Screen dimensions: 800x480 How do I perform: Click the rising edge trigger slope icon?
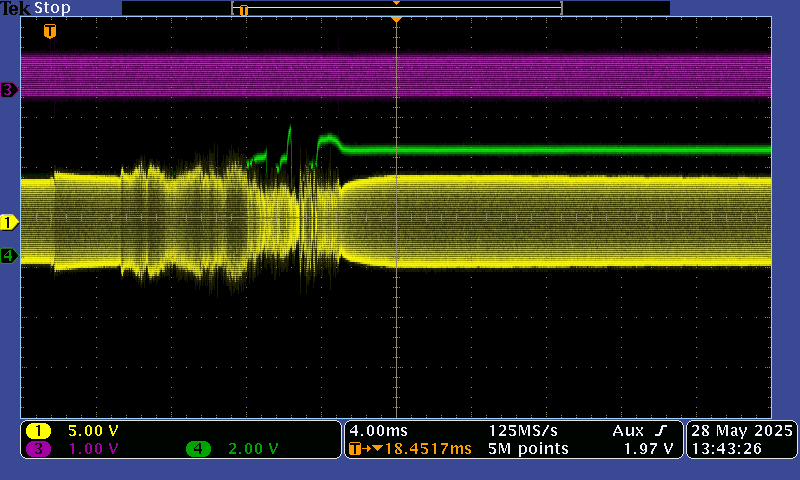(x=661, y=430)
